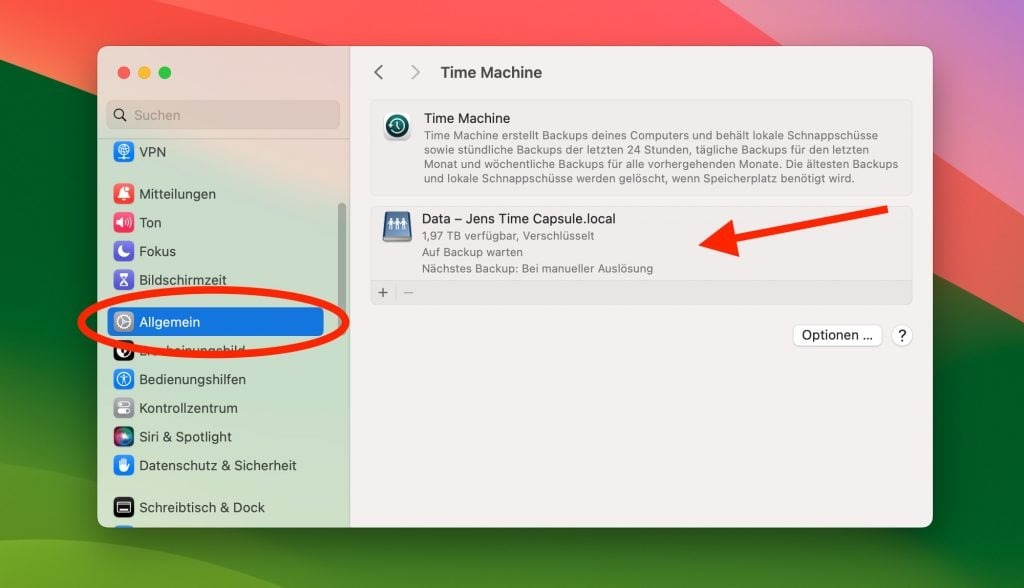This screenshot has width=1024, height=588.
Task: Open Bedienungshilfen settings
Action: [x=216, y=379]
